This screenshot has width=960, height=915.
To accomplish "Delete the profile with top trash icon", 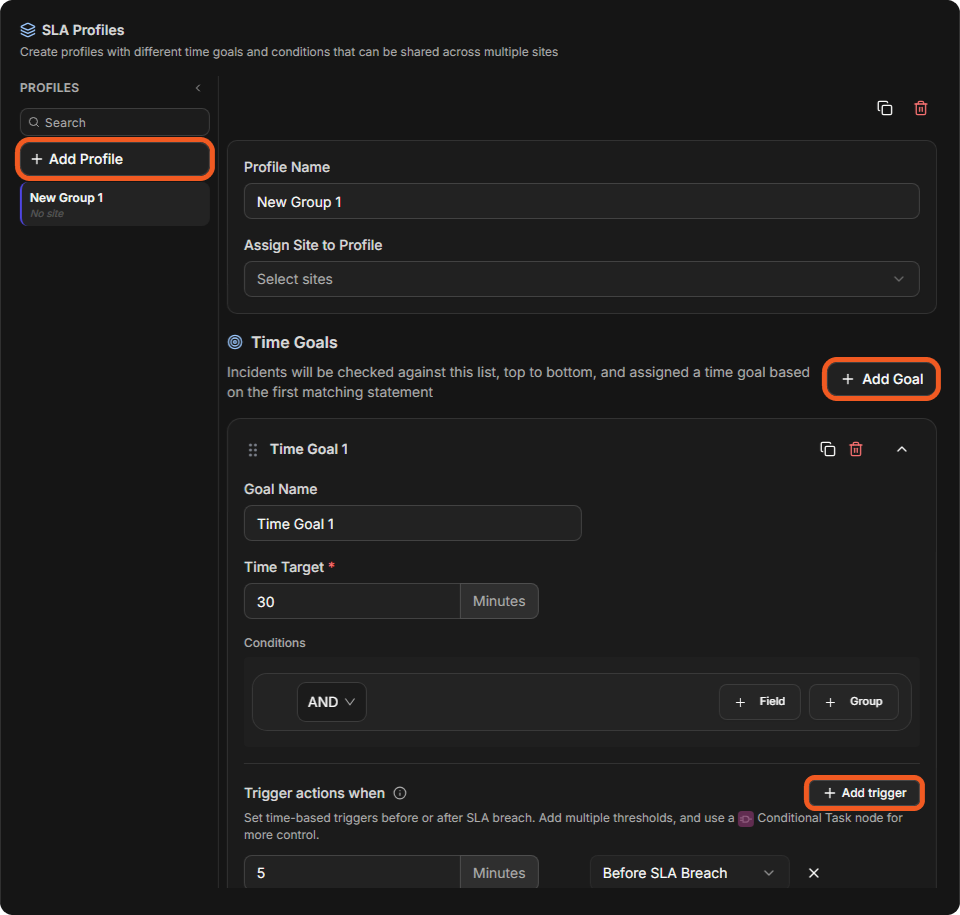I will click(920, 108).
